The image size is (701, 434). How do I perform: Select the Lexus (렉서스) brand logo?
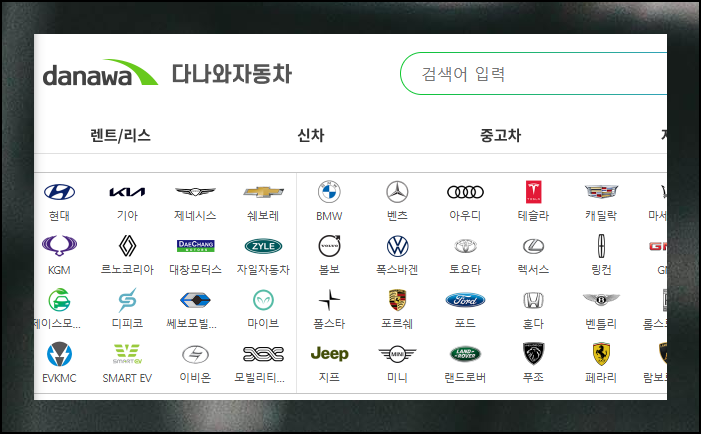(533, 246)
